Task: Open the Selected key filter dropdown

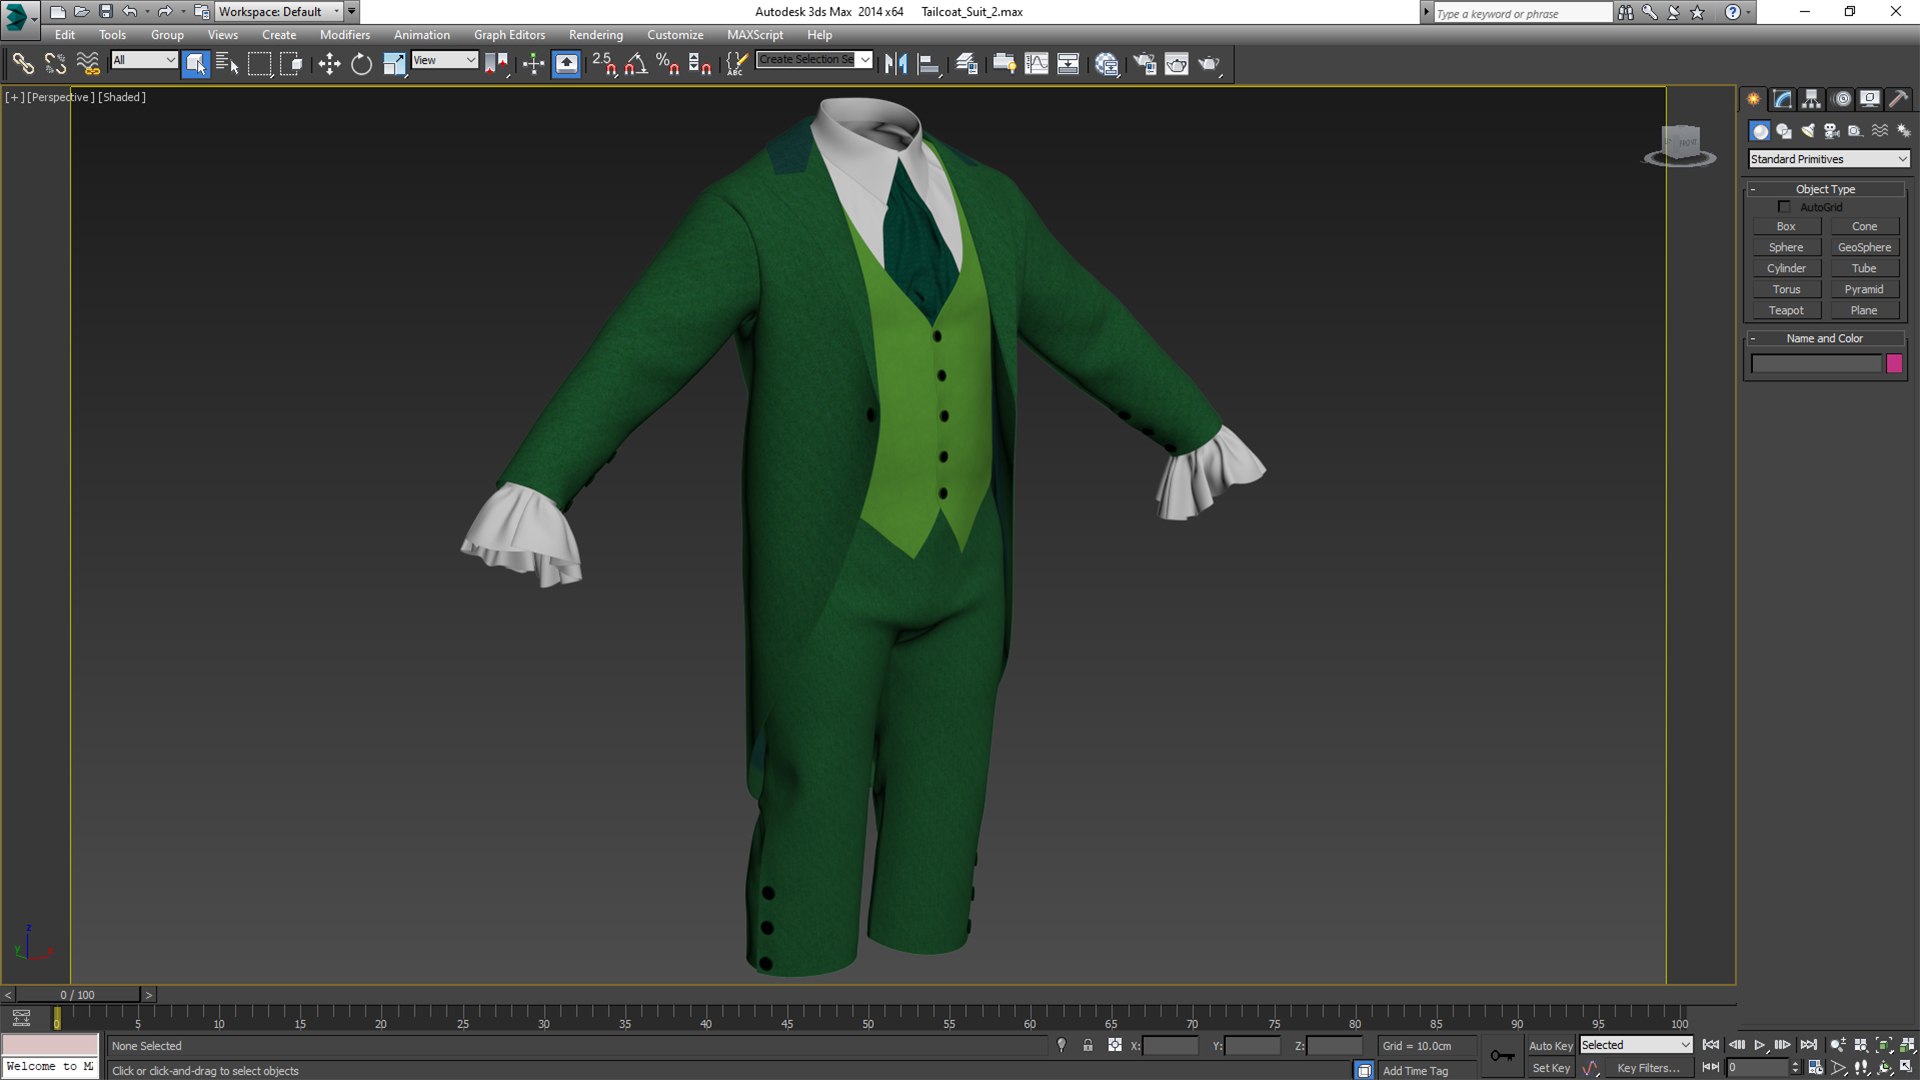Action: 1636,1045
